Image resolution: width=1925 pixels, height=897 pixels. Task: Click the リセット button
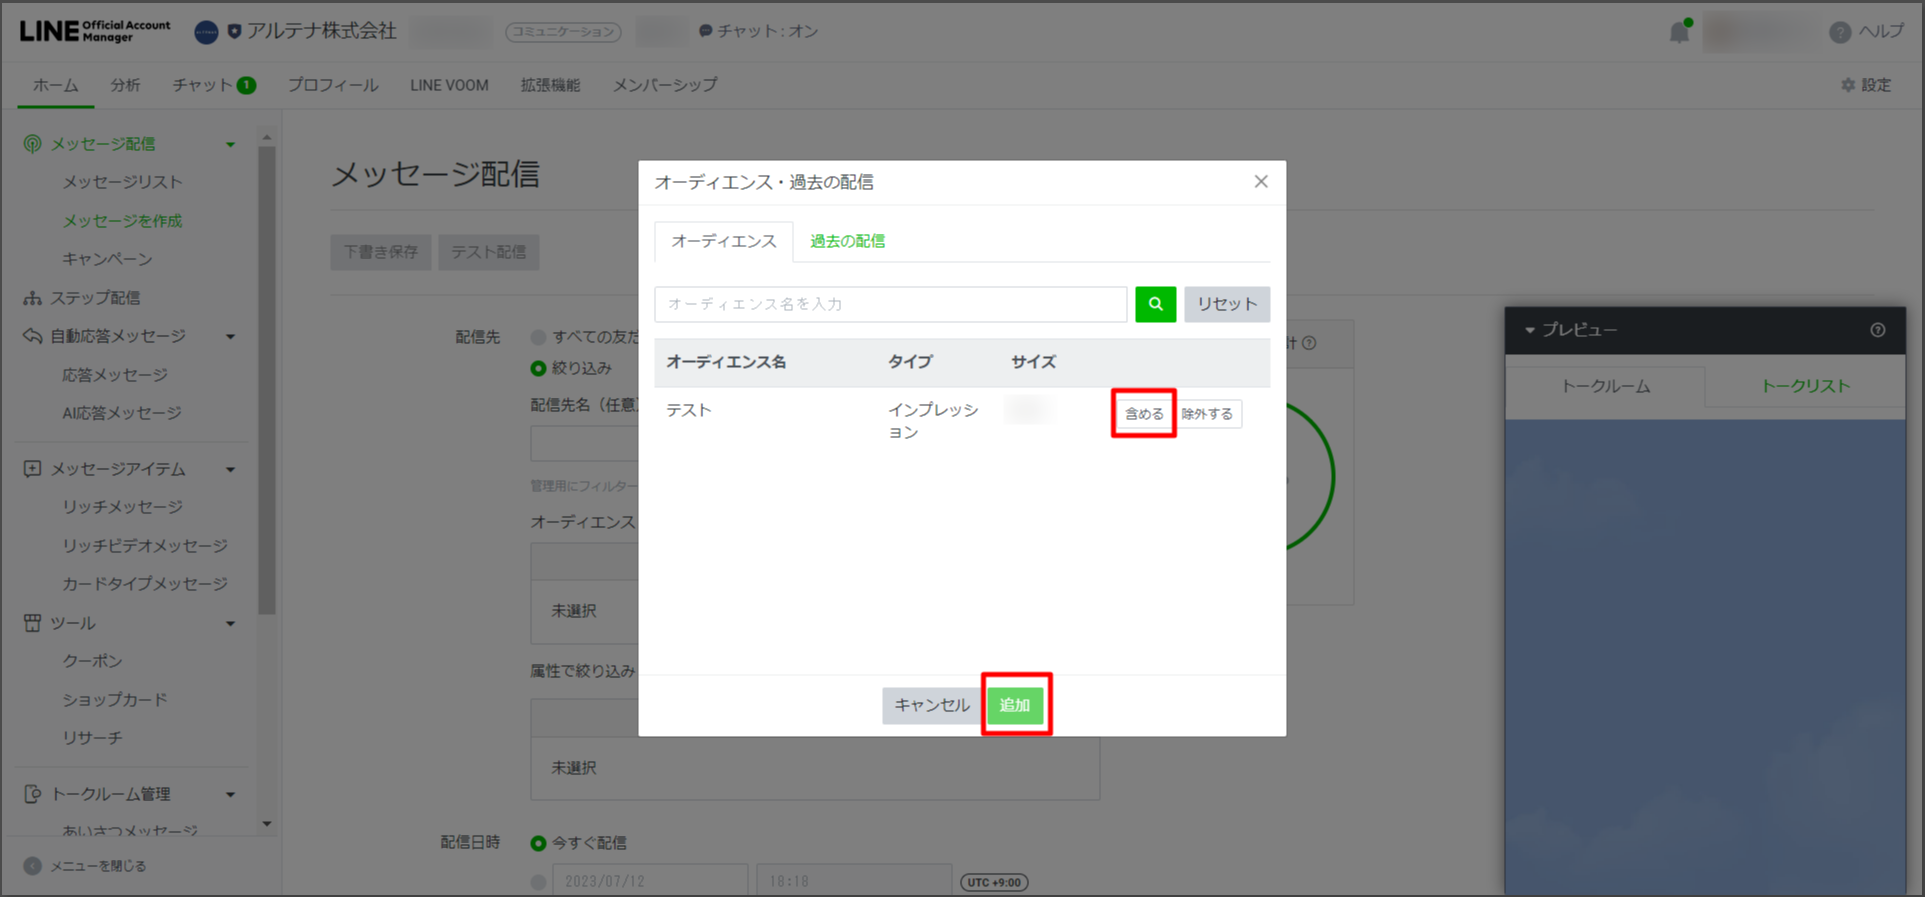(x=1227, y=304)
